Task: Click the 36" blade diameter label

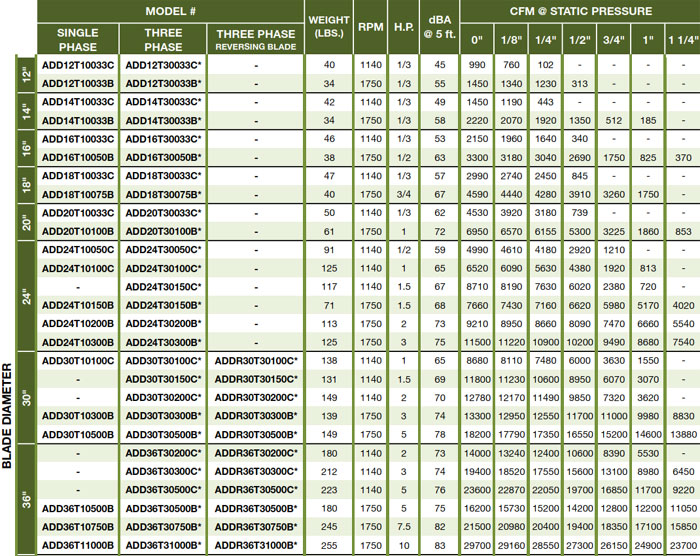Action: pyautogui.click(x=27, y=500)
